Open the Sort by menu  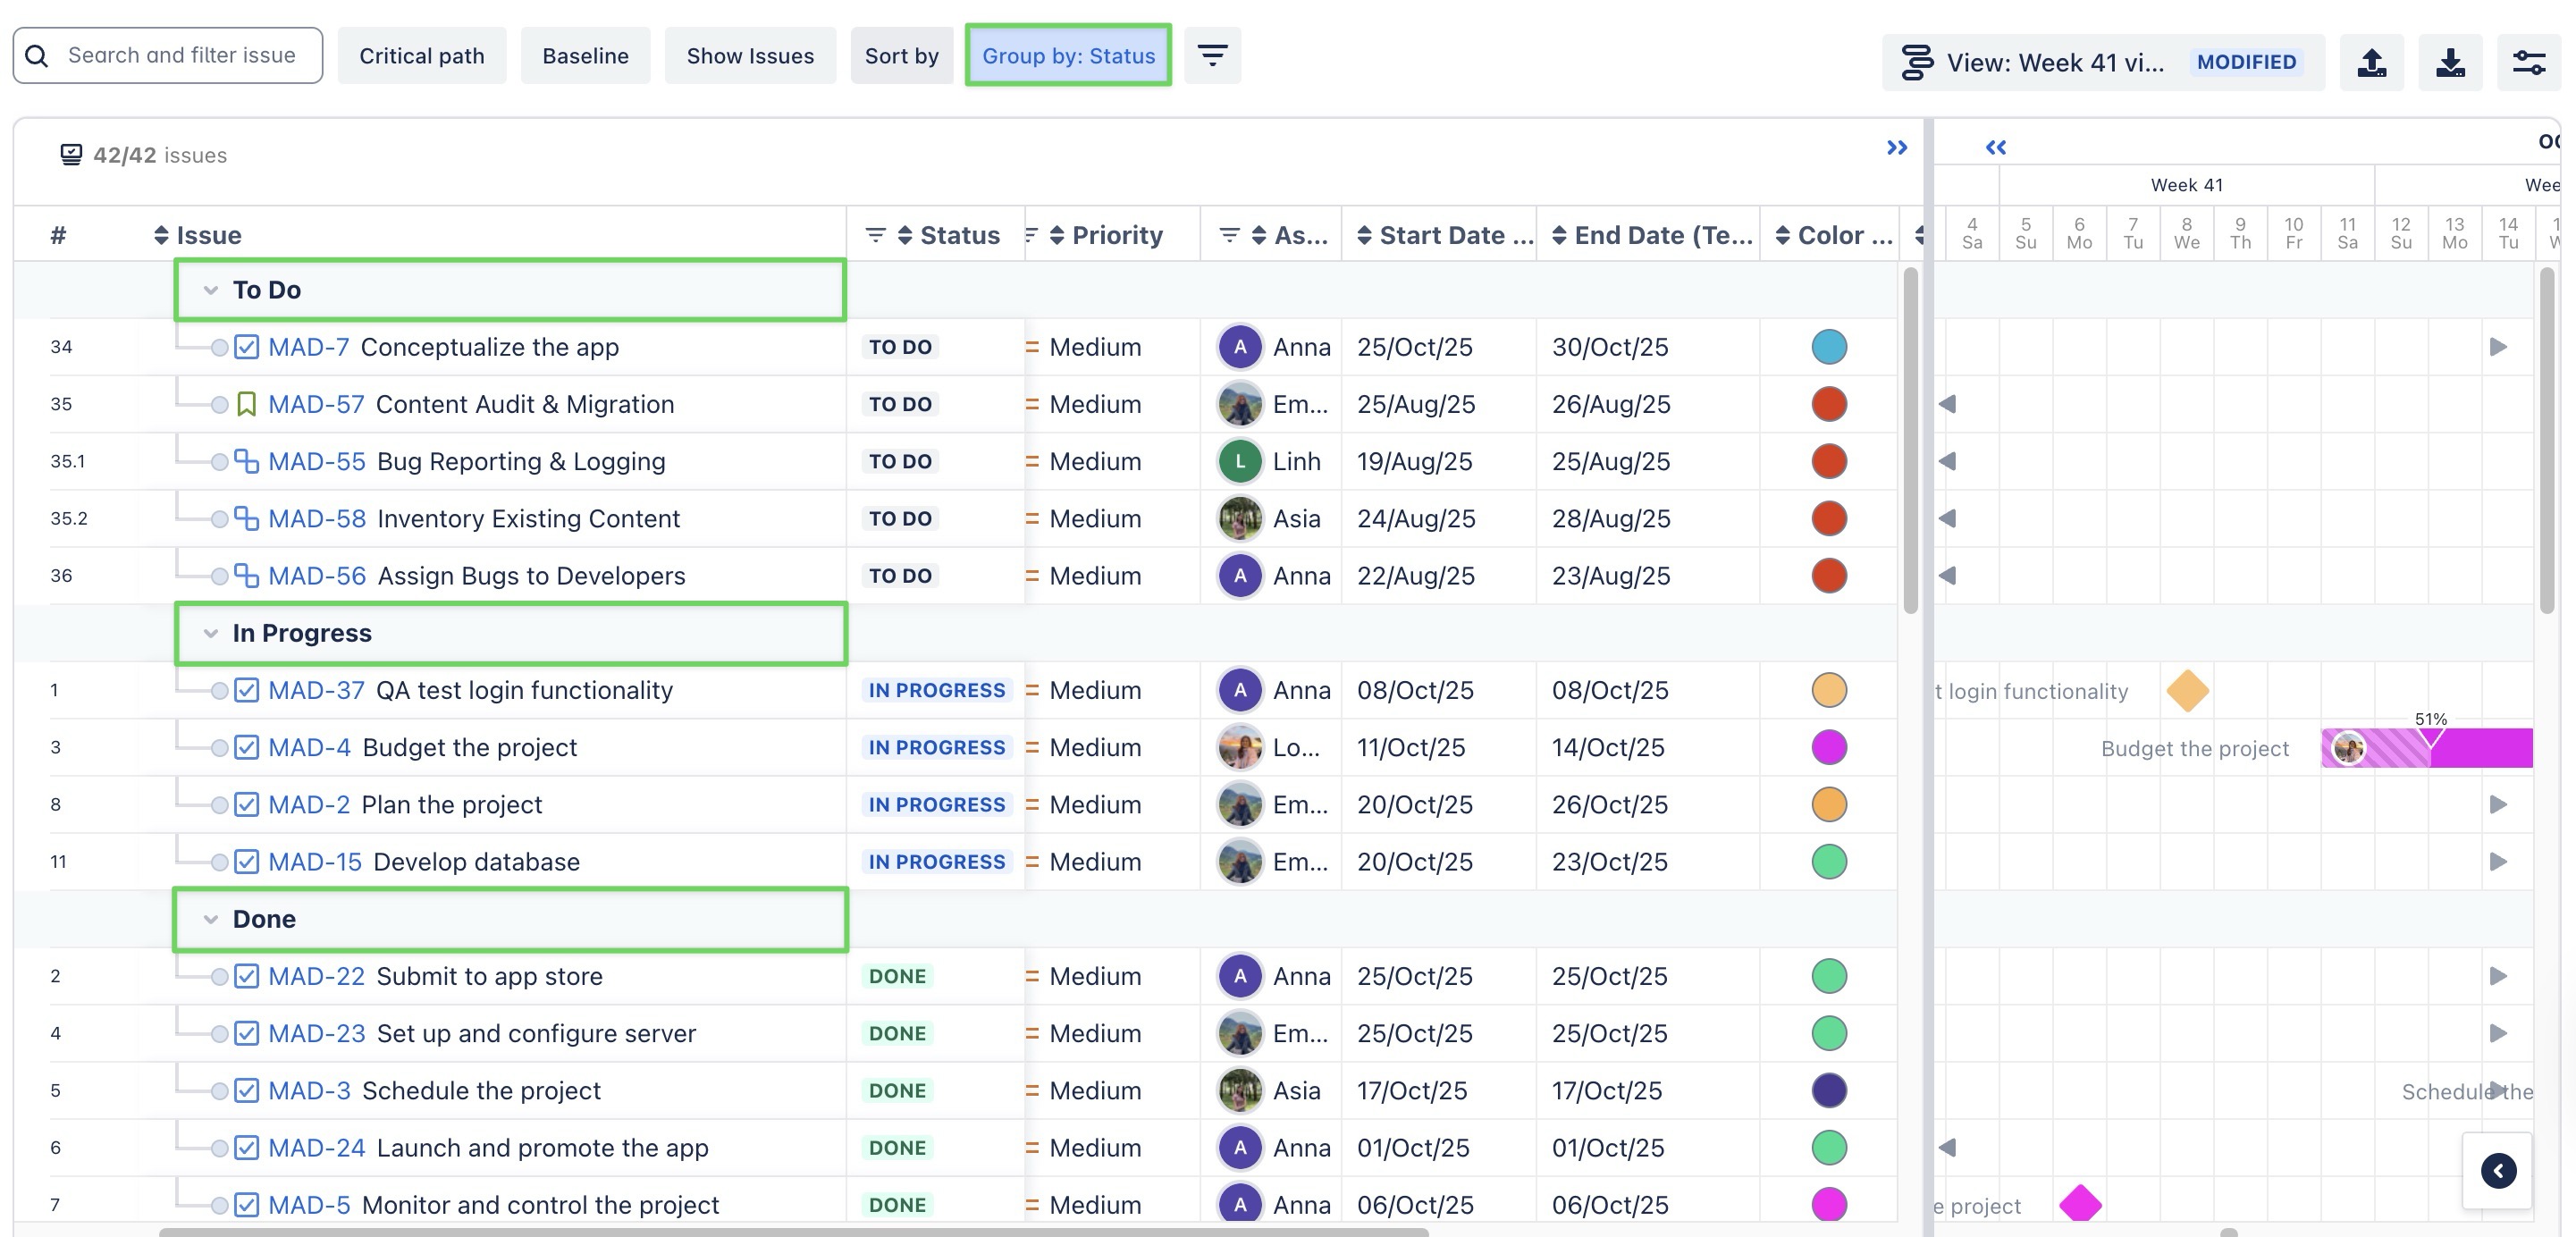click(901, 56)
